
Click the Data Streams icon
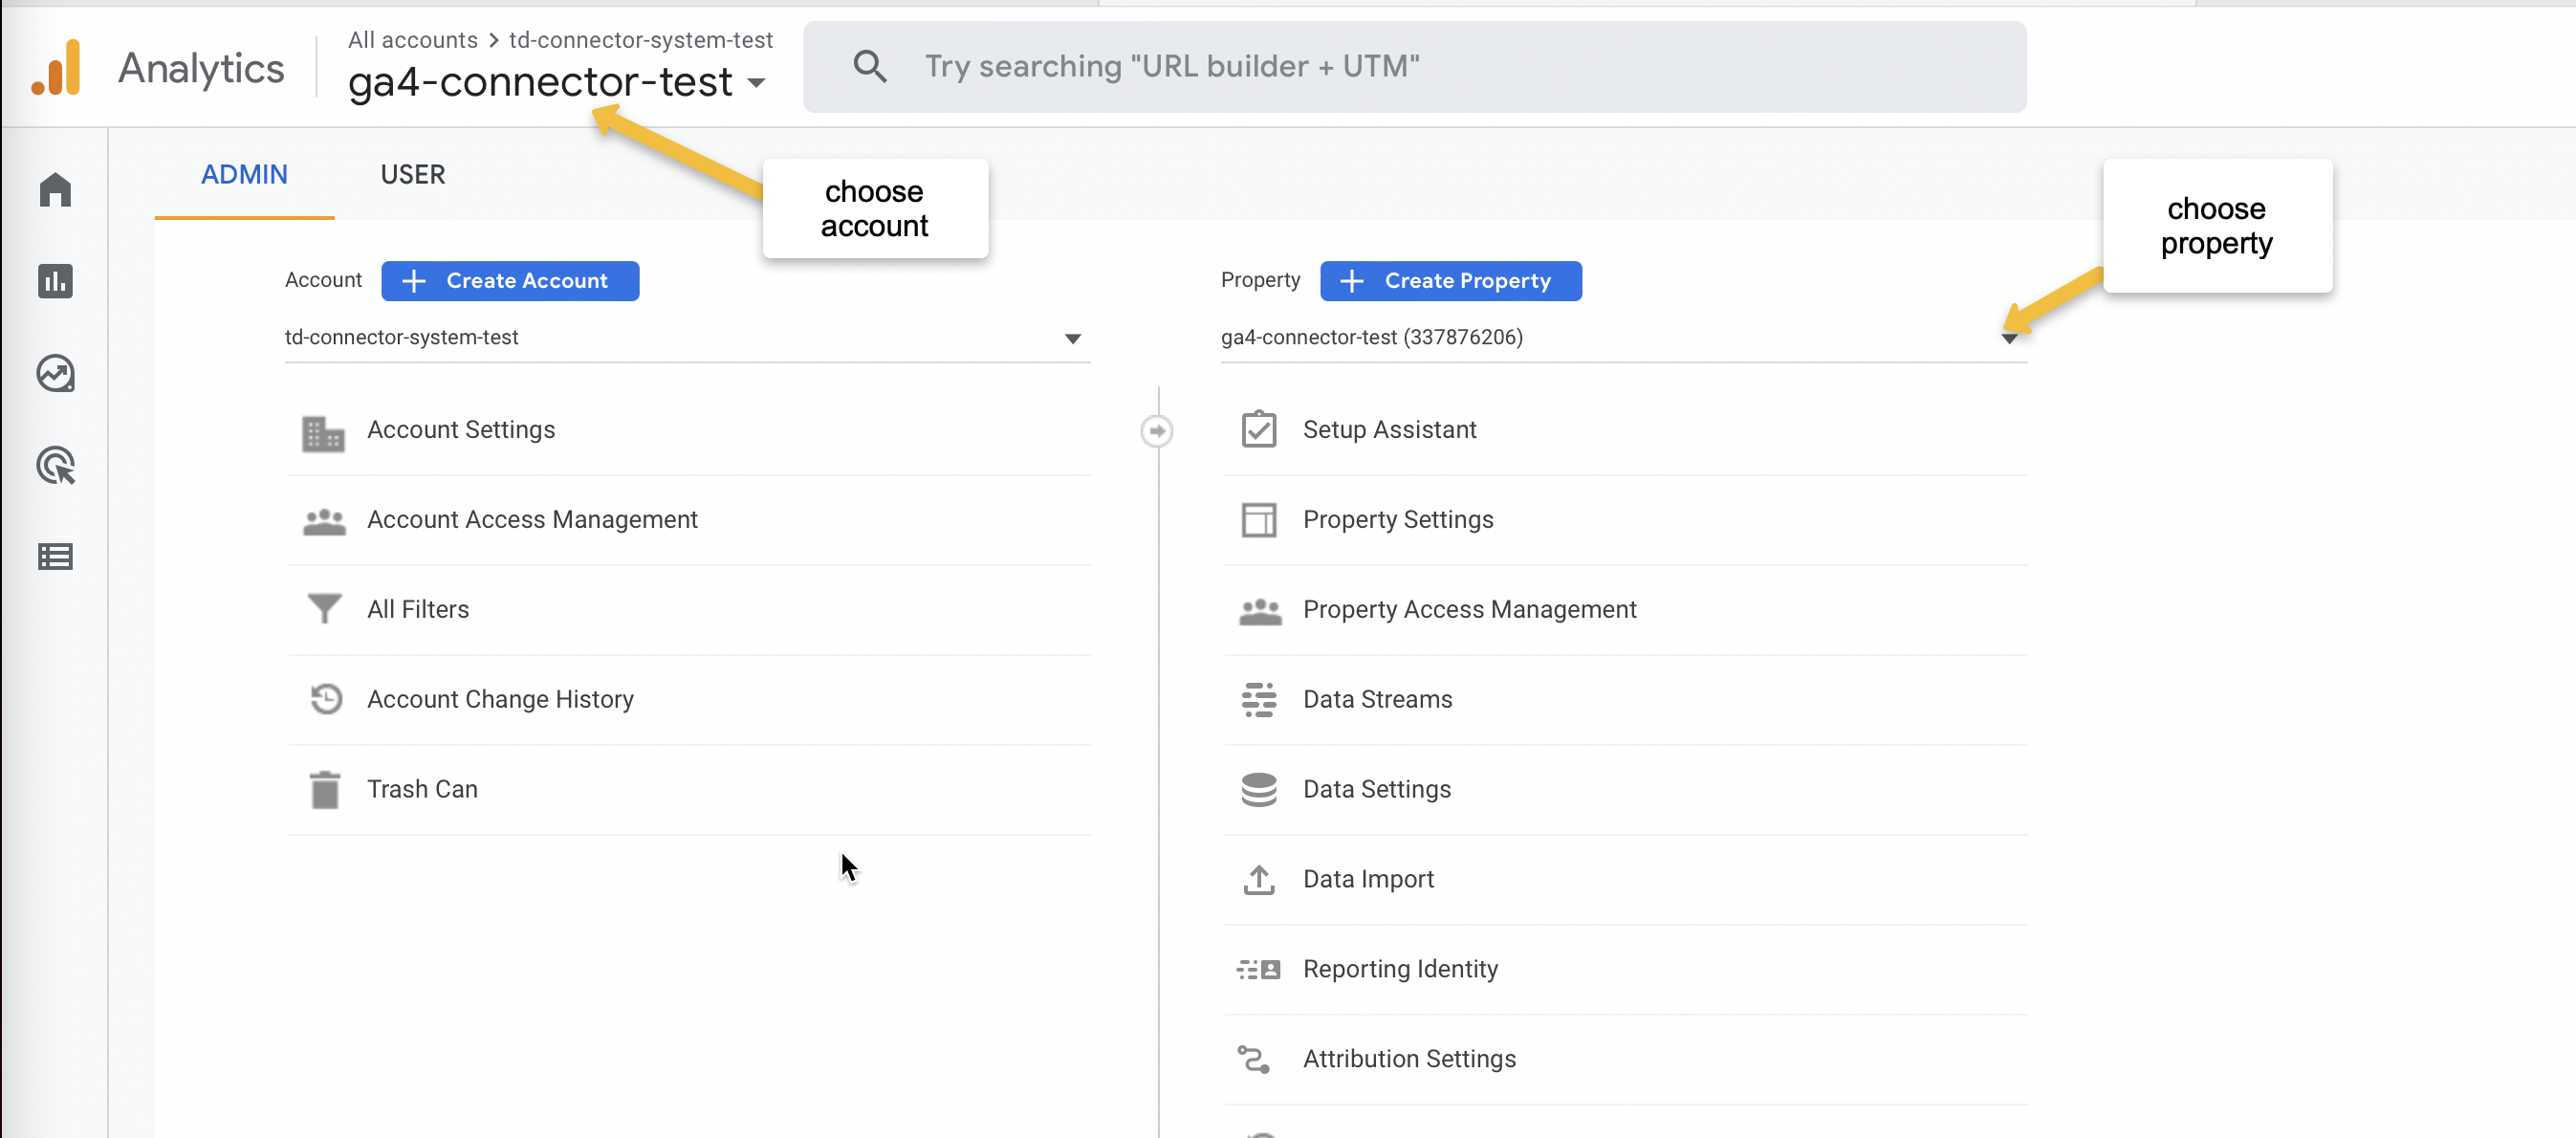pyautogui.click(x=1258, y=699)
